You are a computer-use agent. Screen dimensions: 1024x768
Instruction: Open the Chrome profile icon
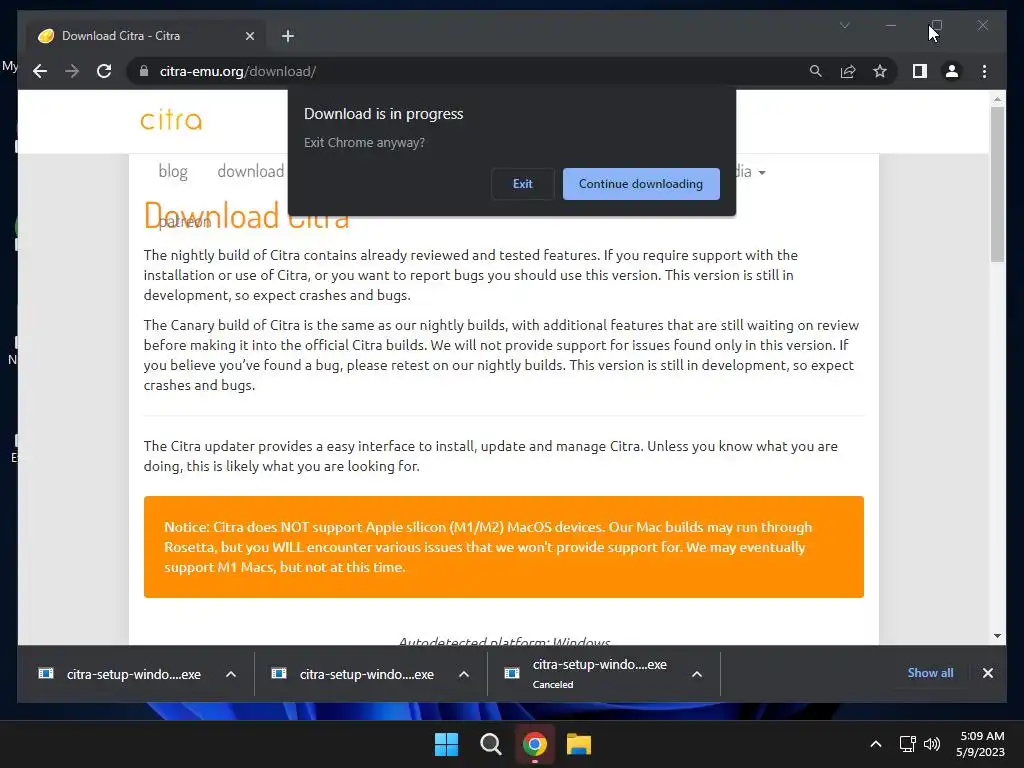click(x=952, y=71)
